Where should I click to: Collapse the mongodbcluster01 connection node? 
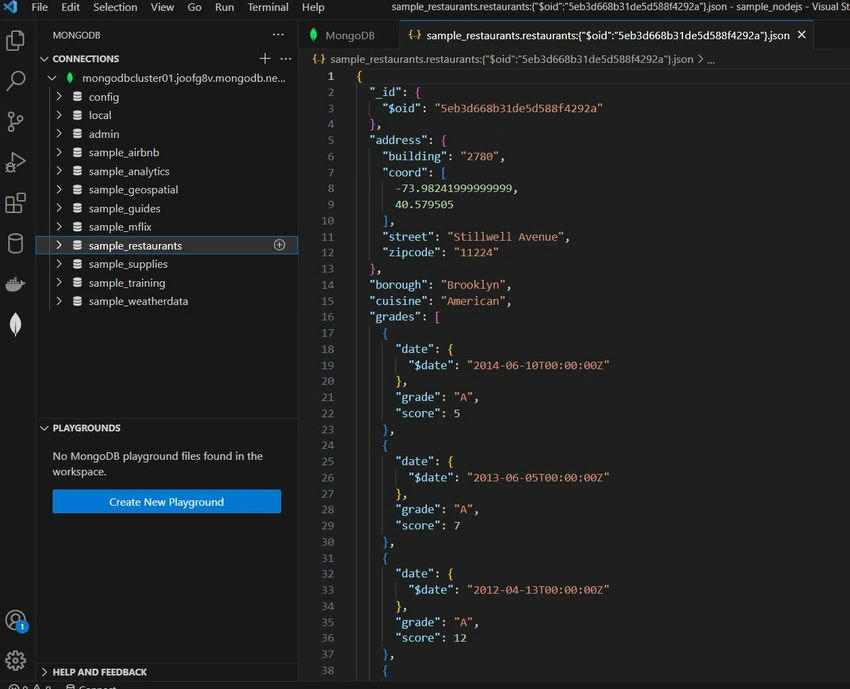pyautogui.click(x=52, y=78)
